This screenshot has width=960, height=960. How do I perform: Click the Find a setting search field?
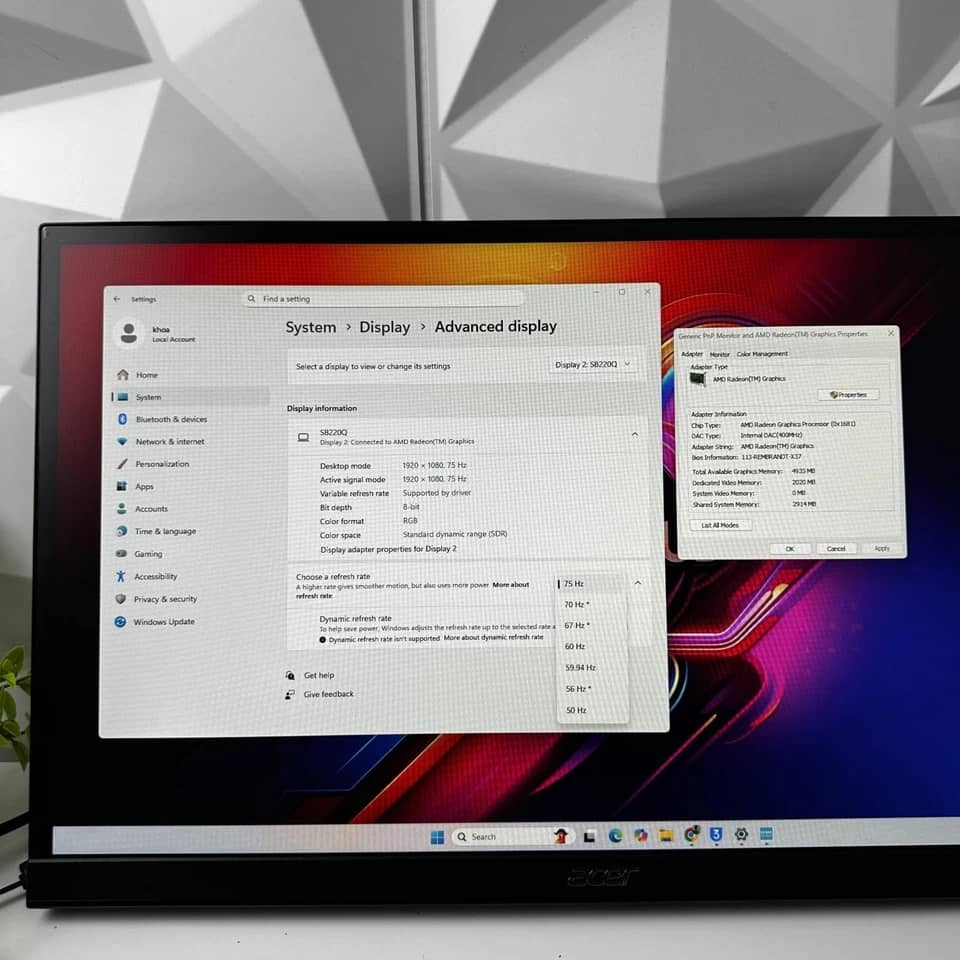coord(384,299)
